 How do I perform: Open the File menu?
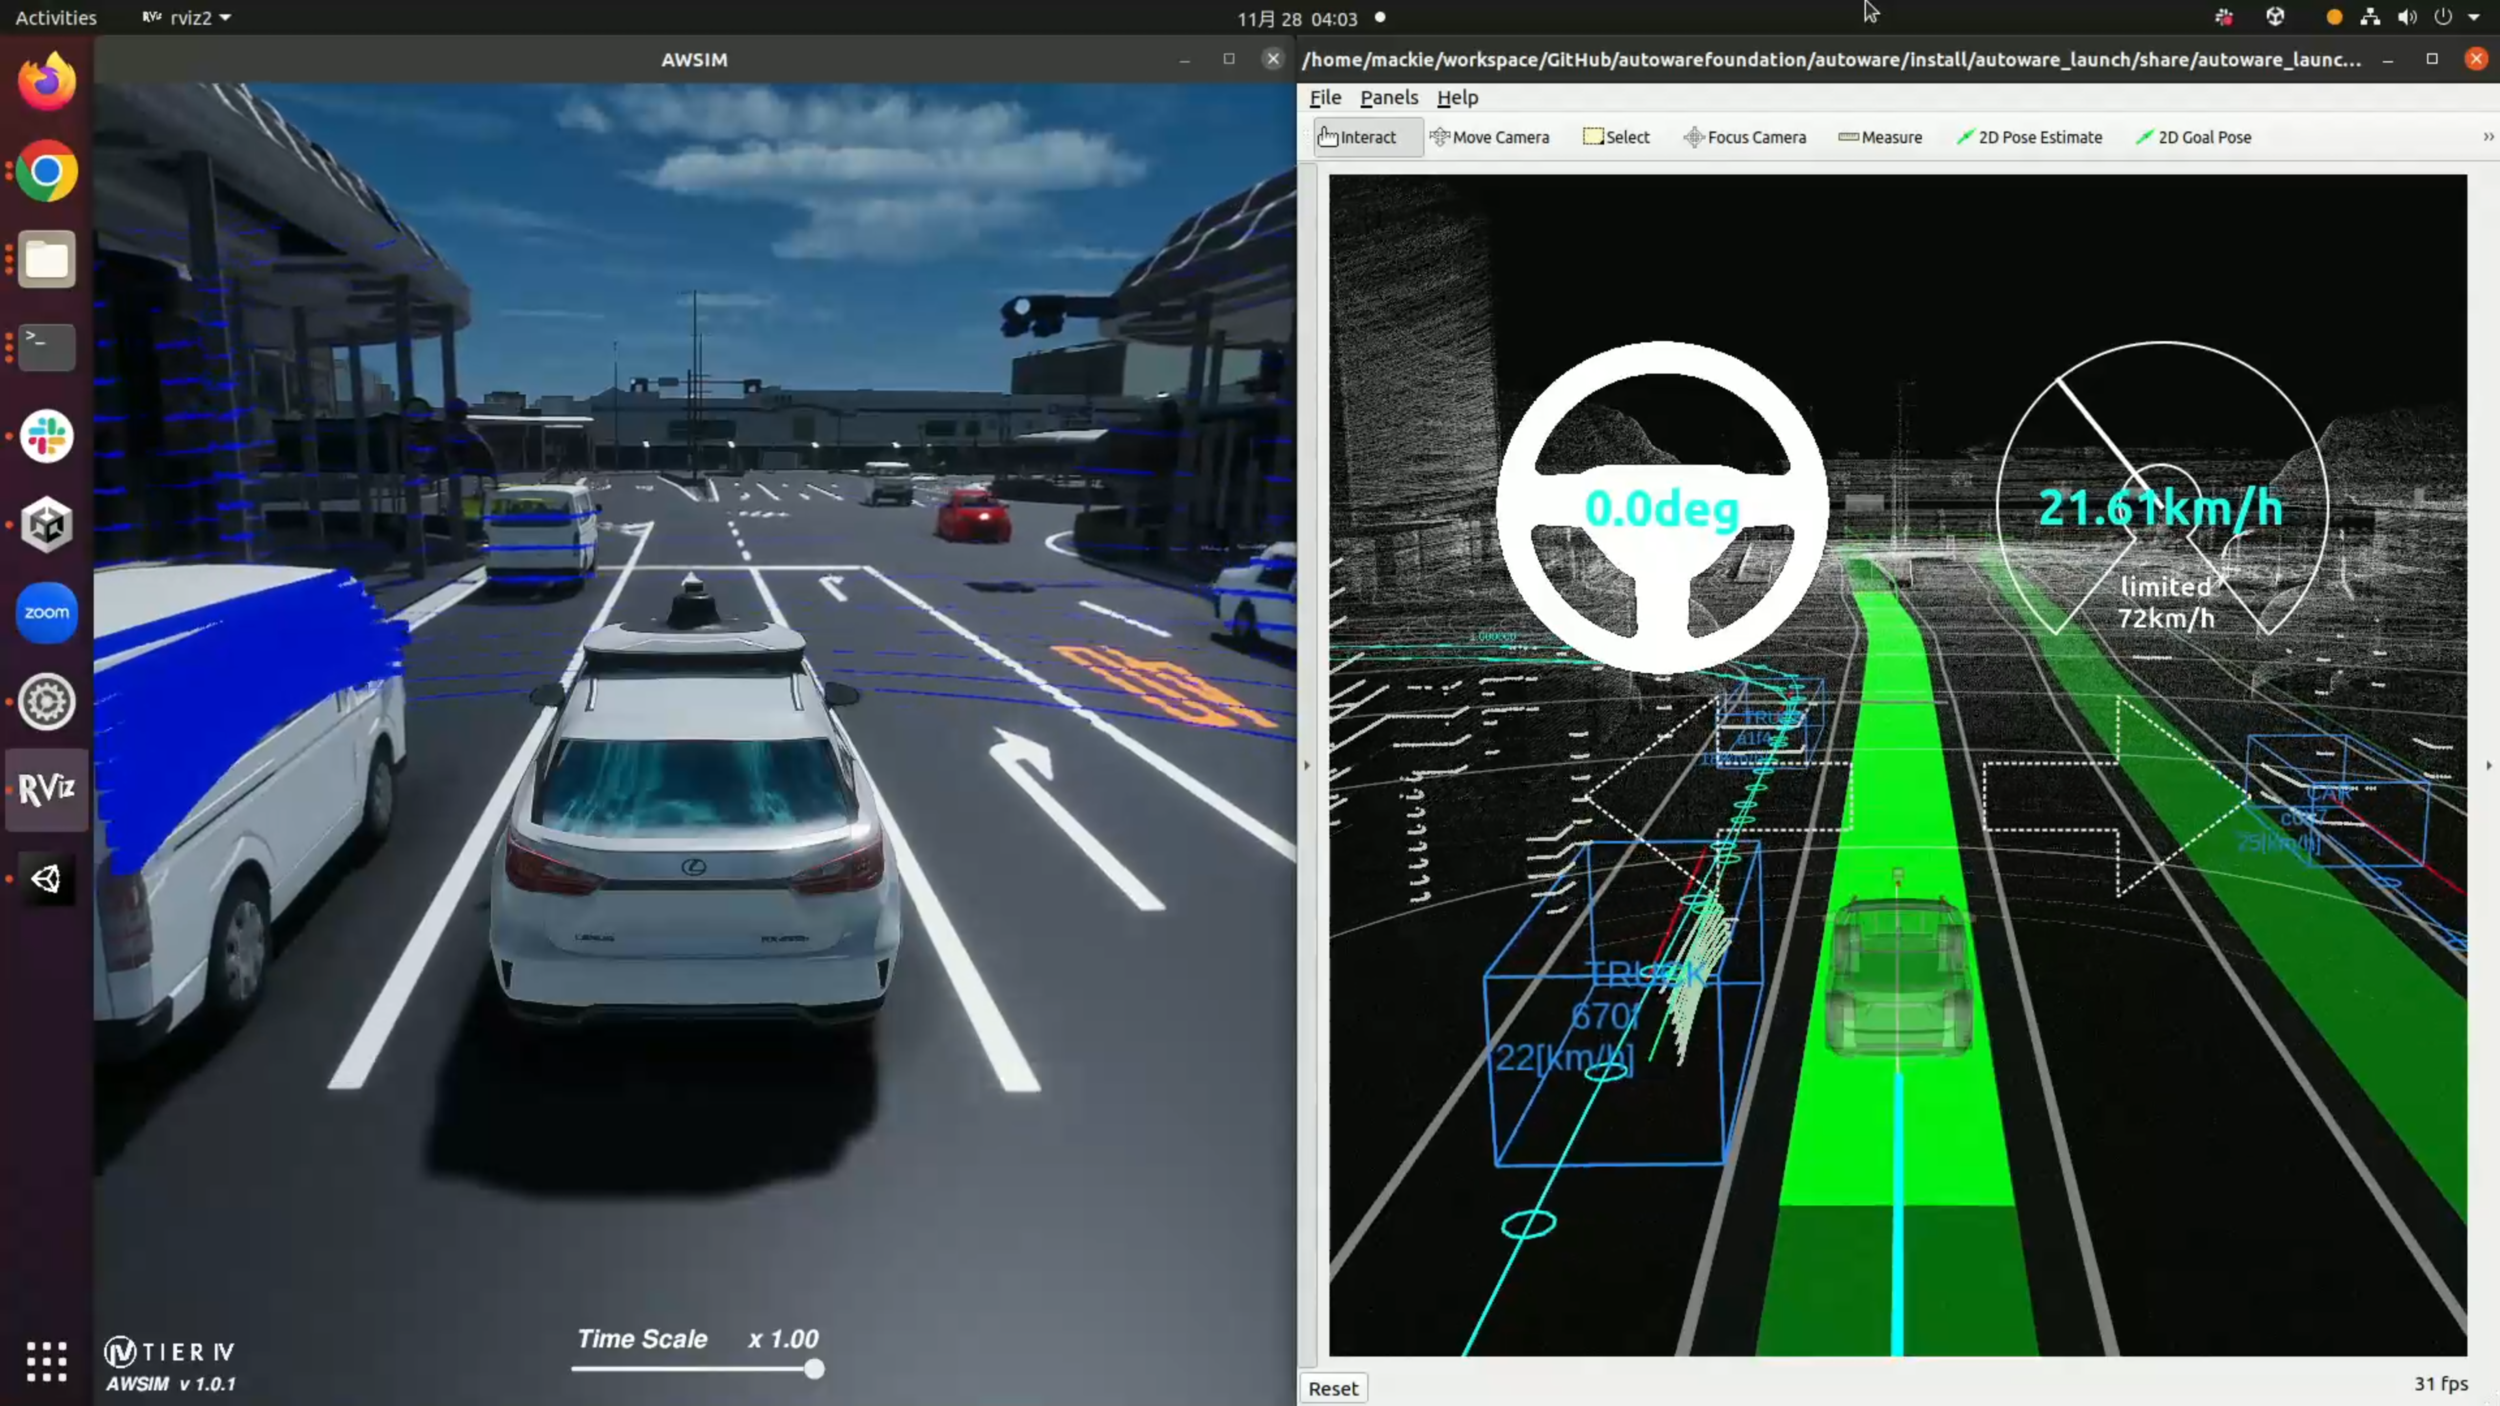click(1325, 97)
